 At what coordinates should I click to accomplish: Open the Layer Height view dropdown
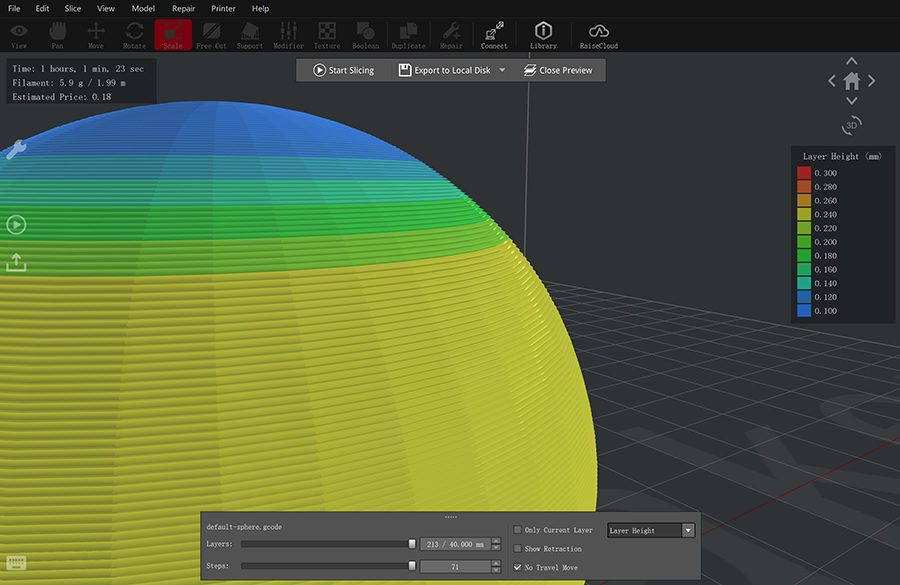pos(686,529)
